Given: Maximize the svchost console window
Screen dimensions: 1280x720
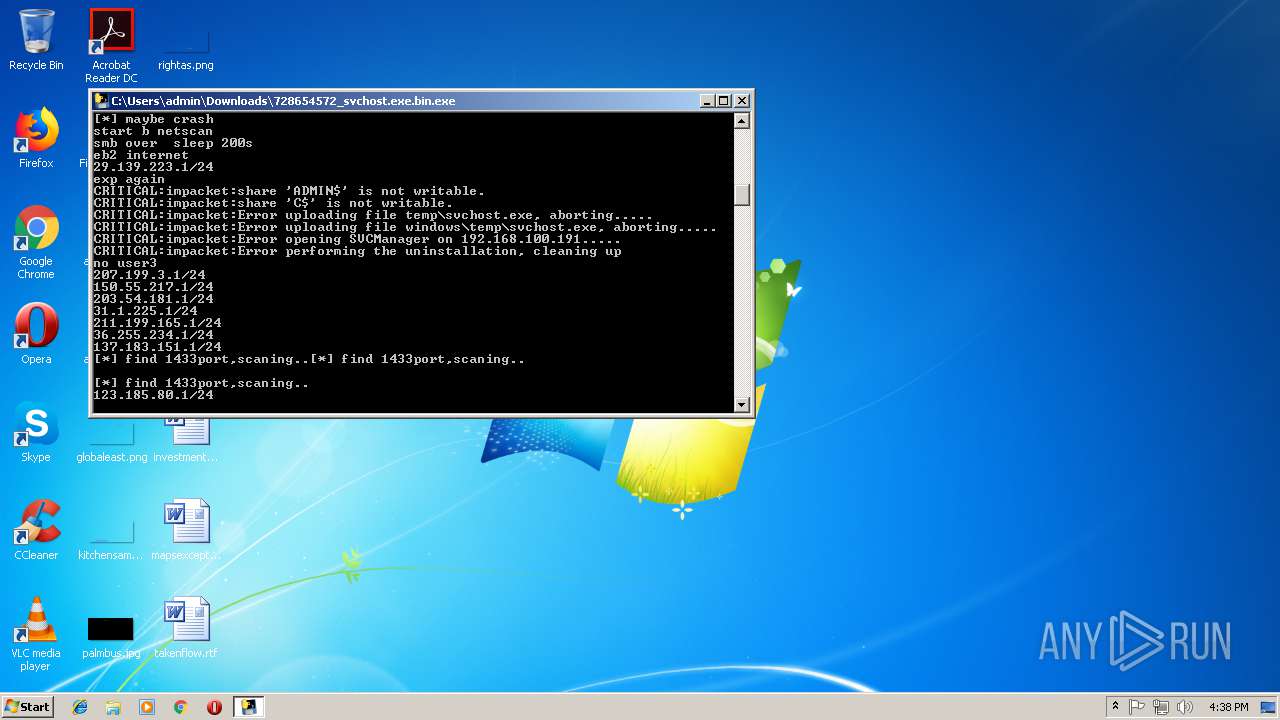Looking at the screenshot, I should tap(724, 101).
